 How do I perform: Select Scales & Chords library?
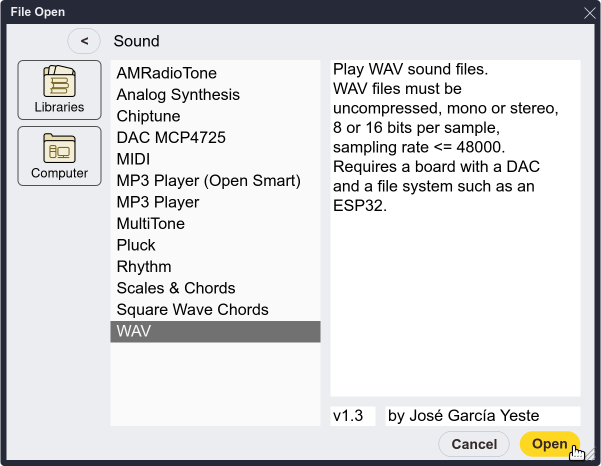pyautogui.click(x=176, y=288)
